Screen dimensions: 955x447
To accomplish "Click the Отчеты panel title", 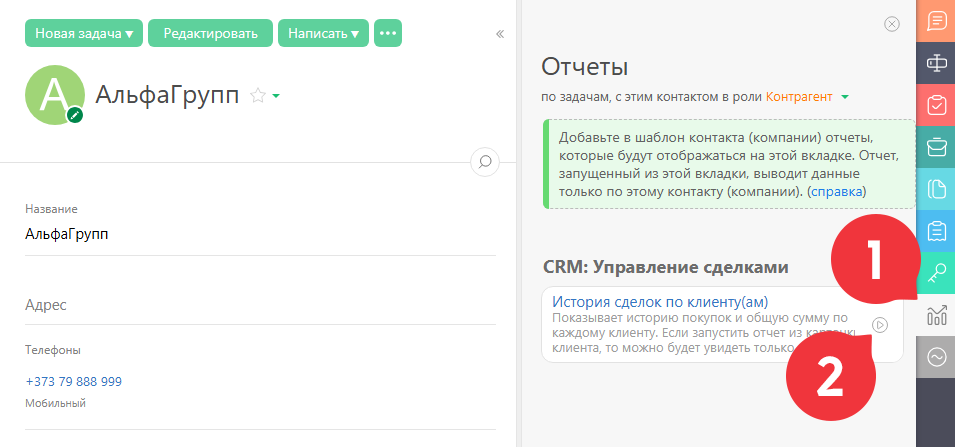I will coord(585,67).
